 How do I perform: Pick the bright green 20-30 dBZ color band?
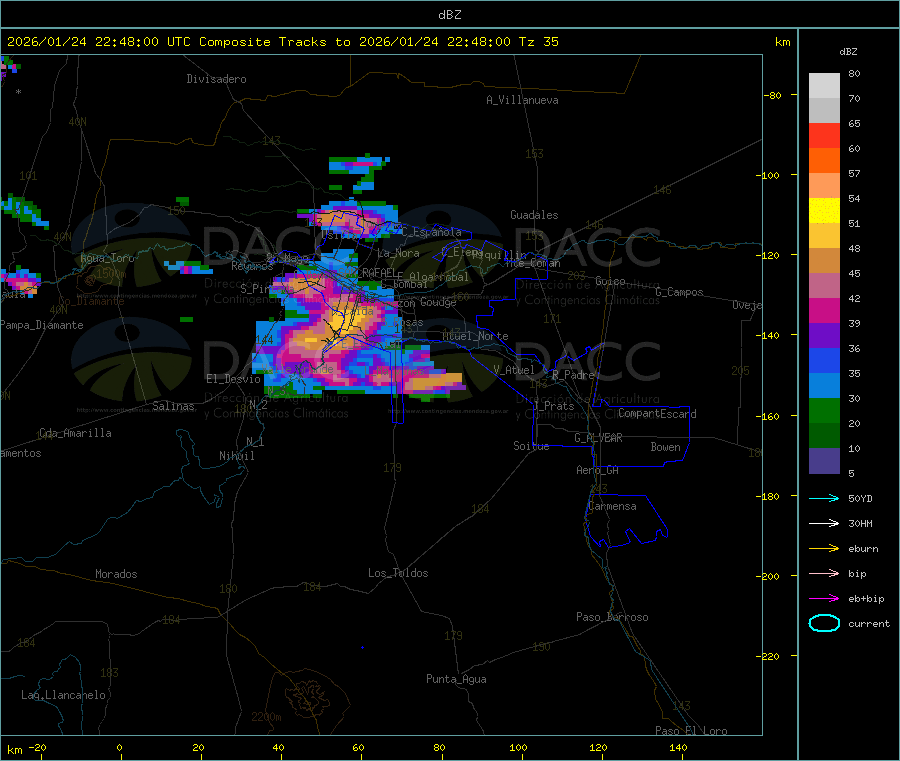click(x=824, y=411)
